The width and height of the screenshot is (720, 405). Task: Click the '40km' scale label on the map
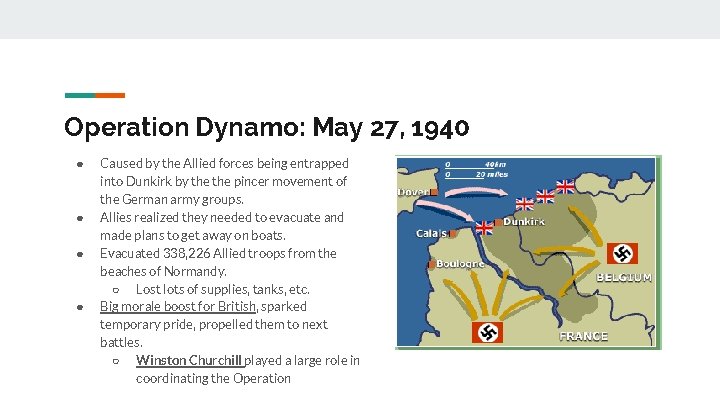coord(495,164)
